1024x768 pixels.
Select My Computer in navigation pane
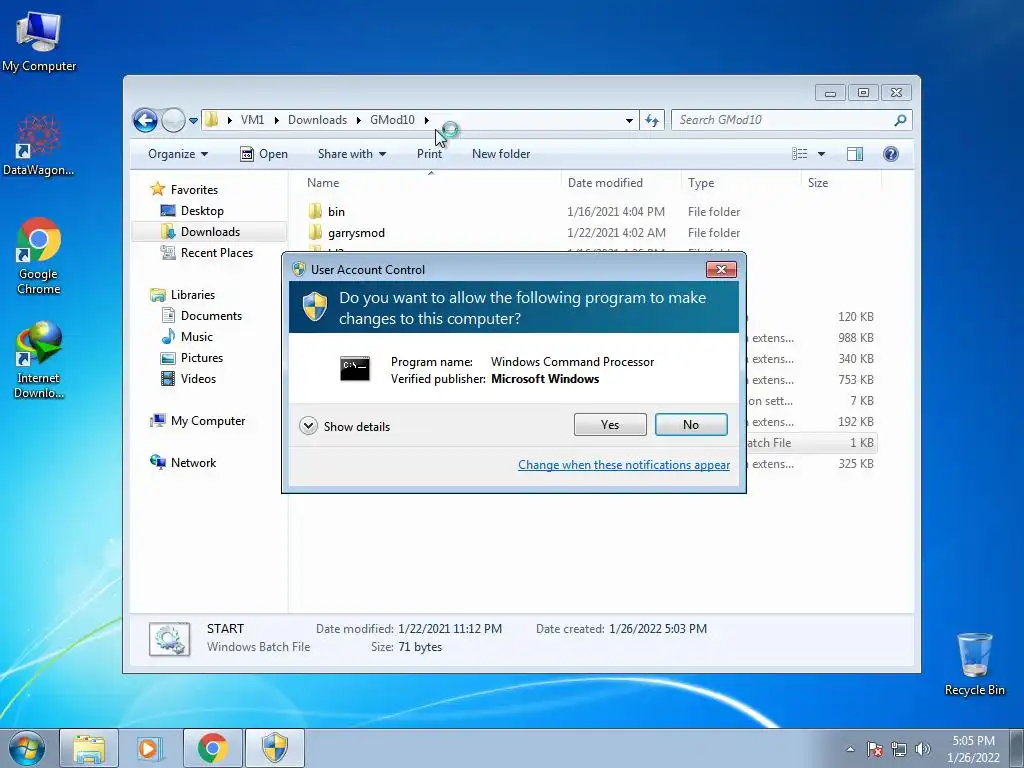tap(208, 421)
